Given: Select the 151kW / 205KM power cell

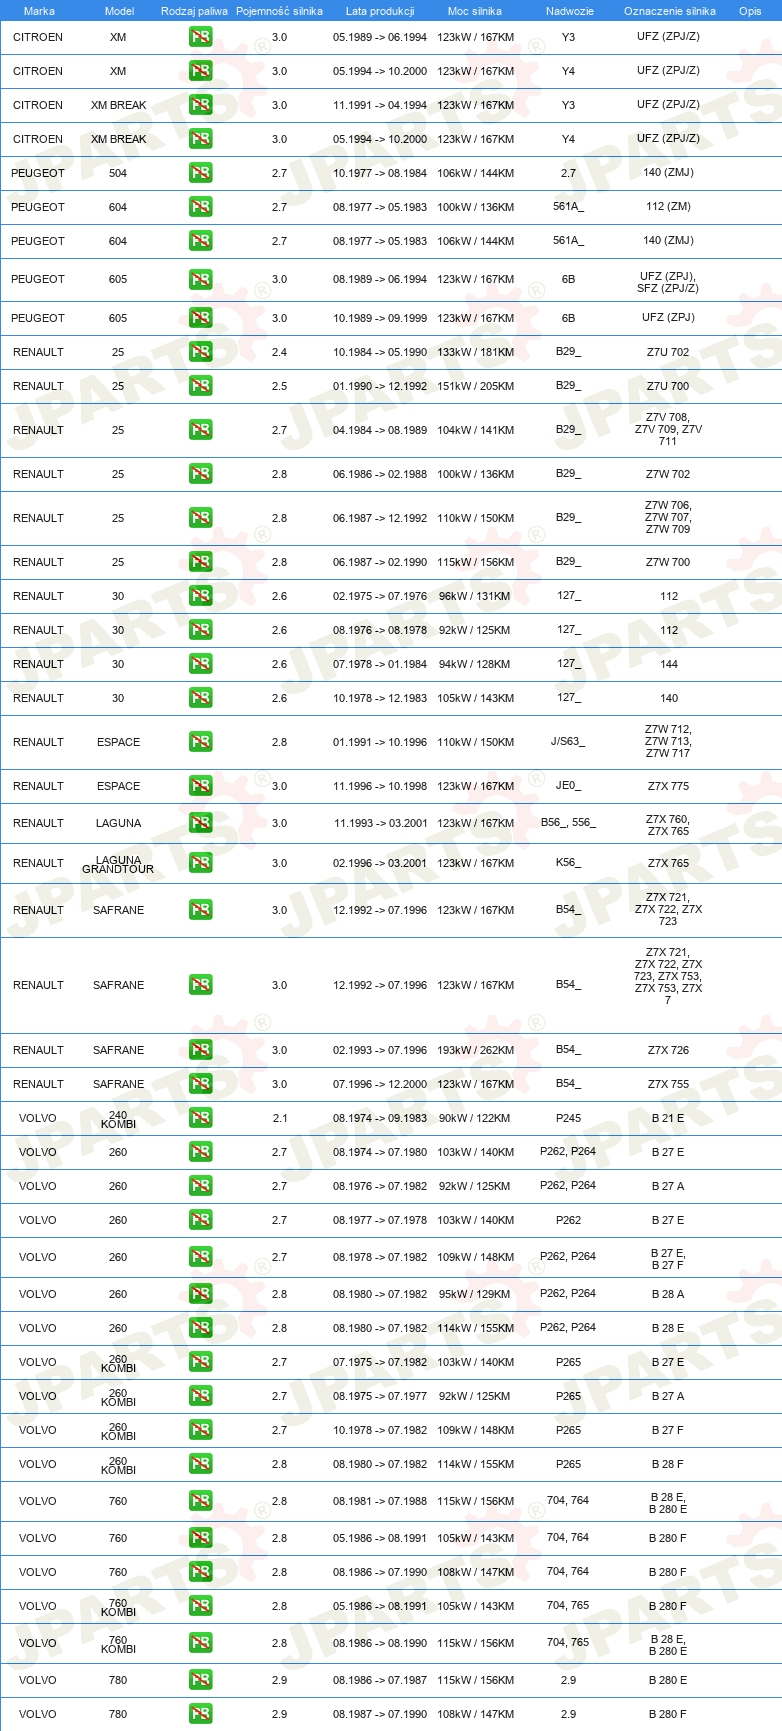Looking at the screenshot, I should click(x=475, y=386).
